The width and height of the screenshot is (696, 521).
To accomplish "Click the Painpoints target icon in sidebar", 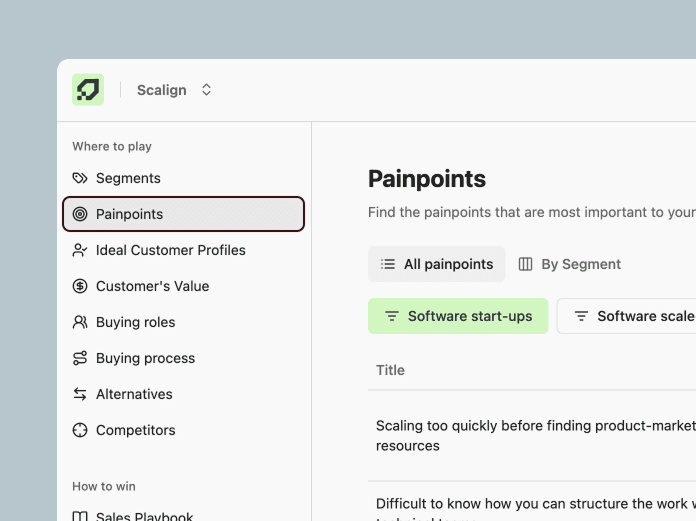I will (80, 214).
